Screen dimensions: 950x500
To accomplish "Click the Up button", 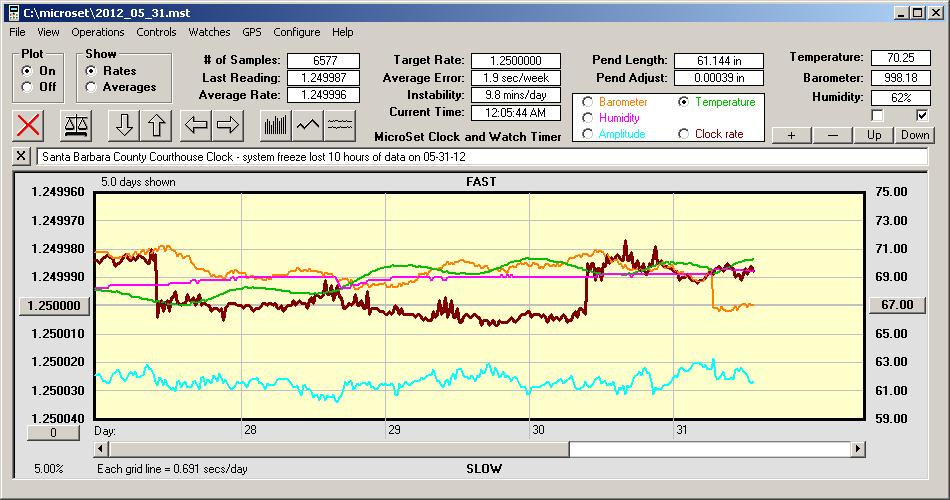I will (x=874, y=135).
